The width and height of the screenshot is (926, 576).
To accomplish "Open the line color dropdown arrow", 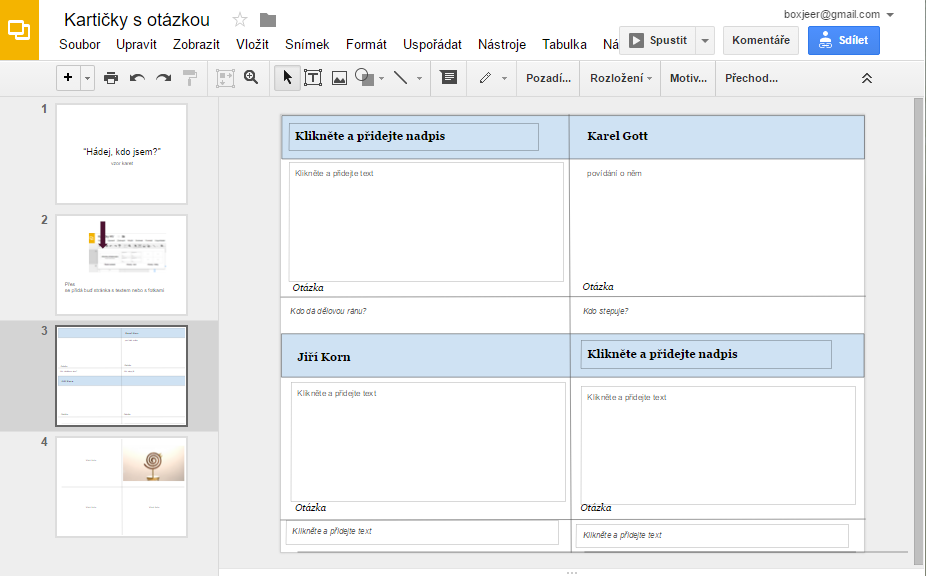I will [x=504, y=78].
